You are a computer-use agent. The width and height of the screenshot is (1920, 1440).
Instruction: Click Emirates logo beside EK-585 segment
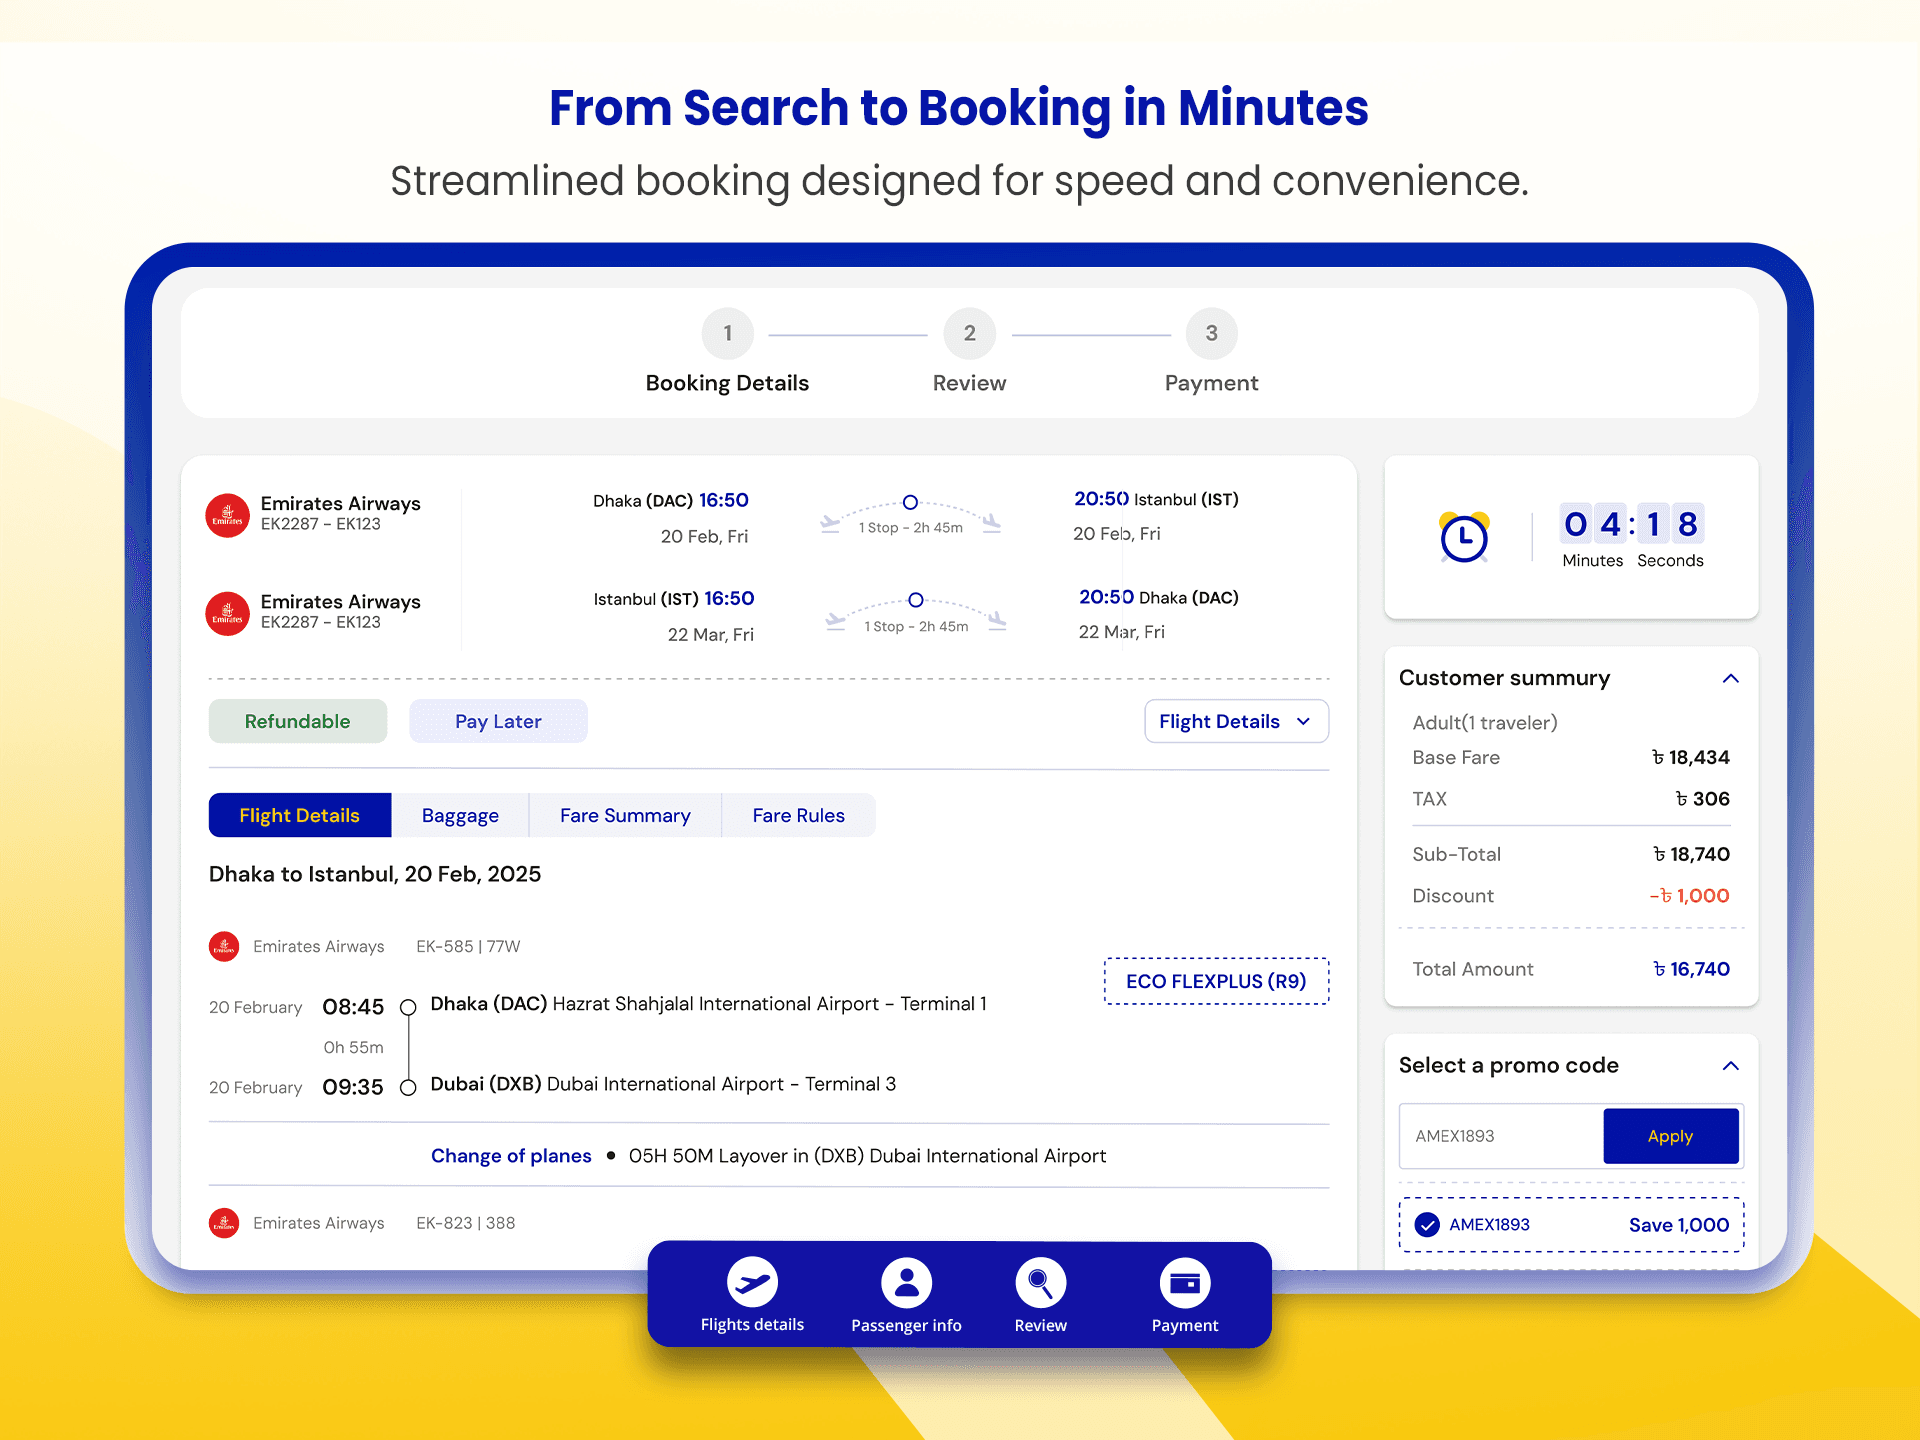(x=224, y=946)
